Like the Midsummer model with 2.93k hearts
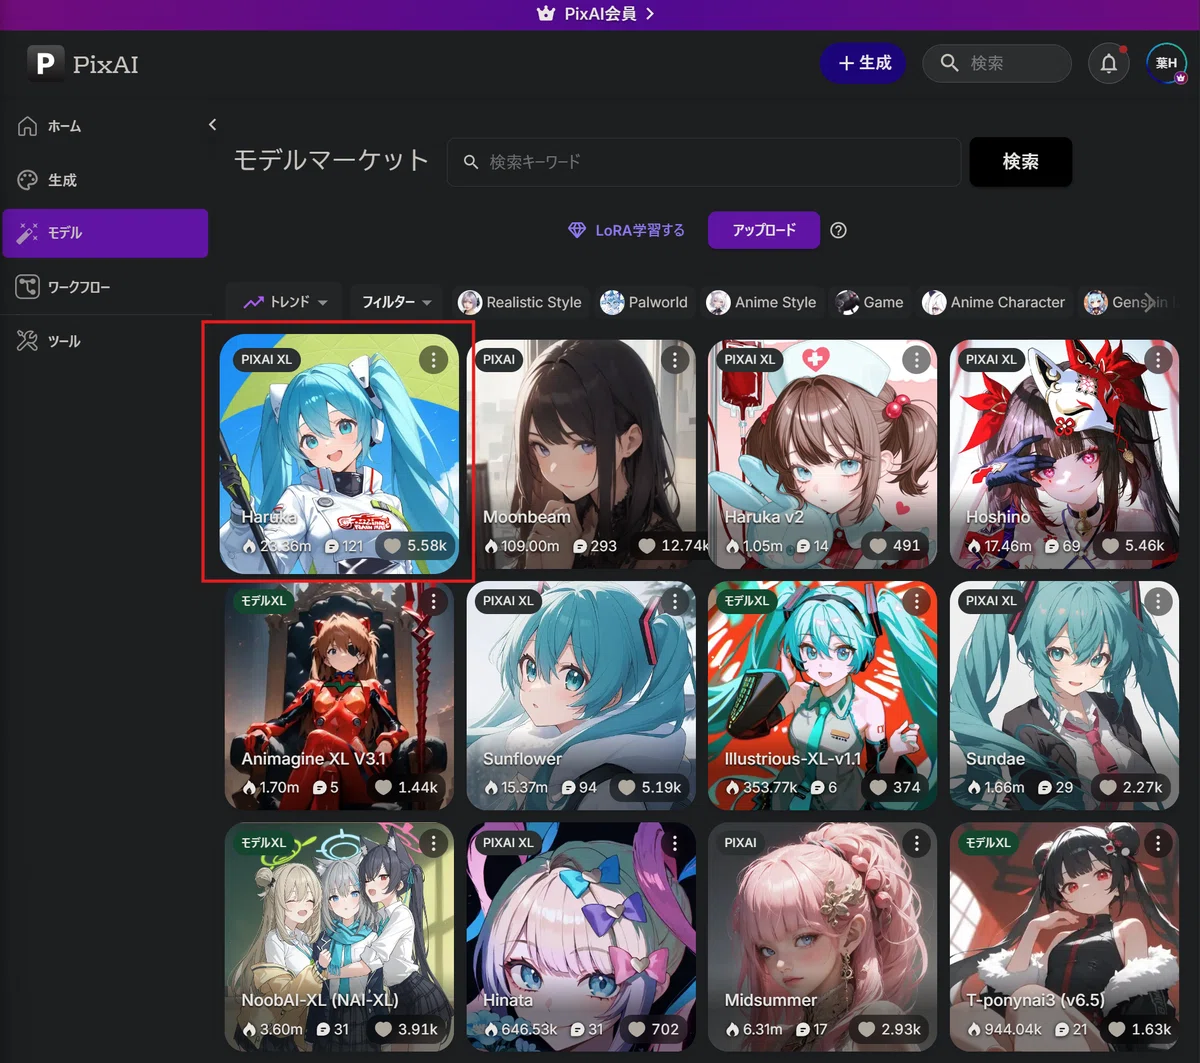Screen dimensions: 1200x1063 tap(889, 1029)
